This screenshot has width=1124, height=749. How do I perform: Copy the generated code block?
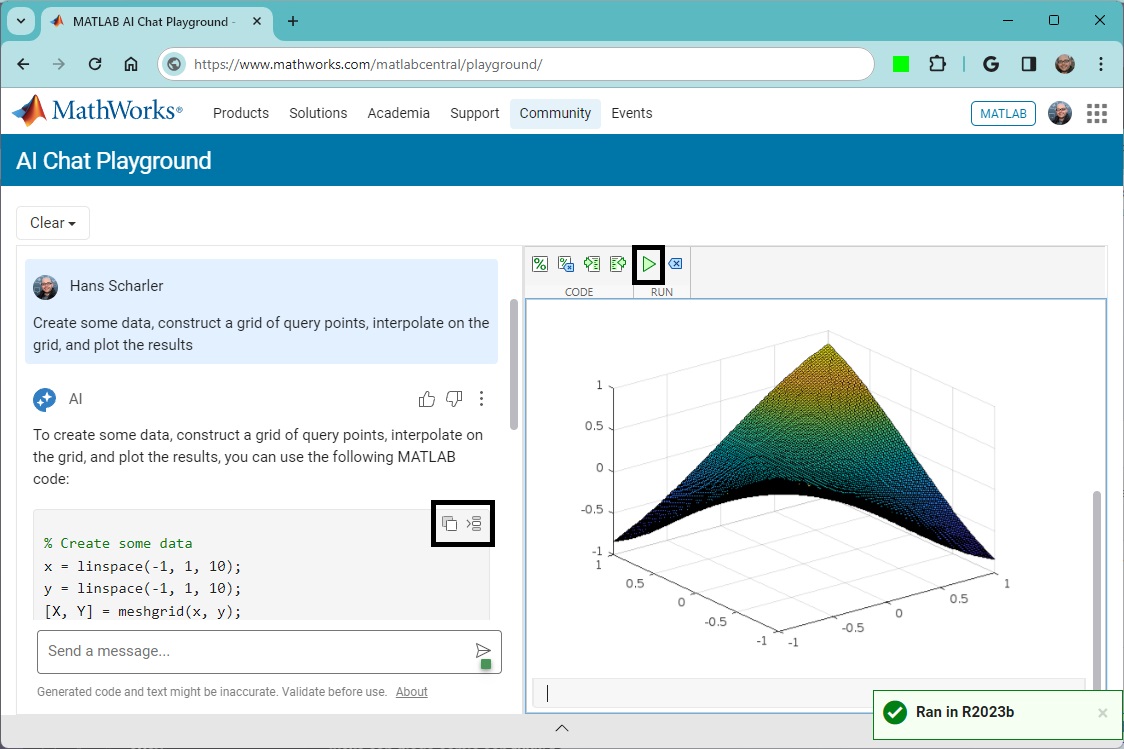[x=450, y=523]
